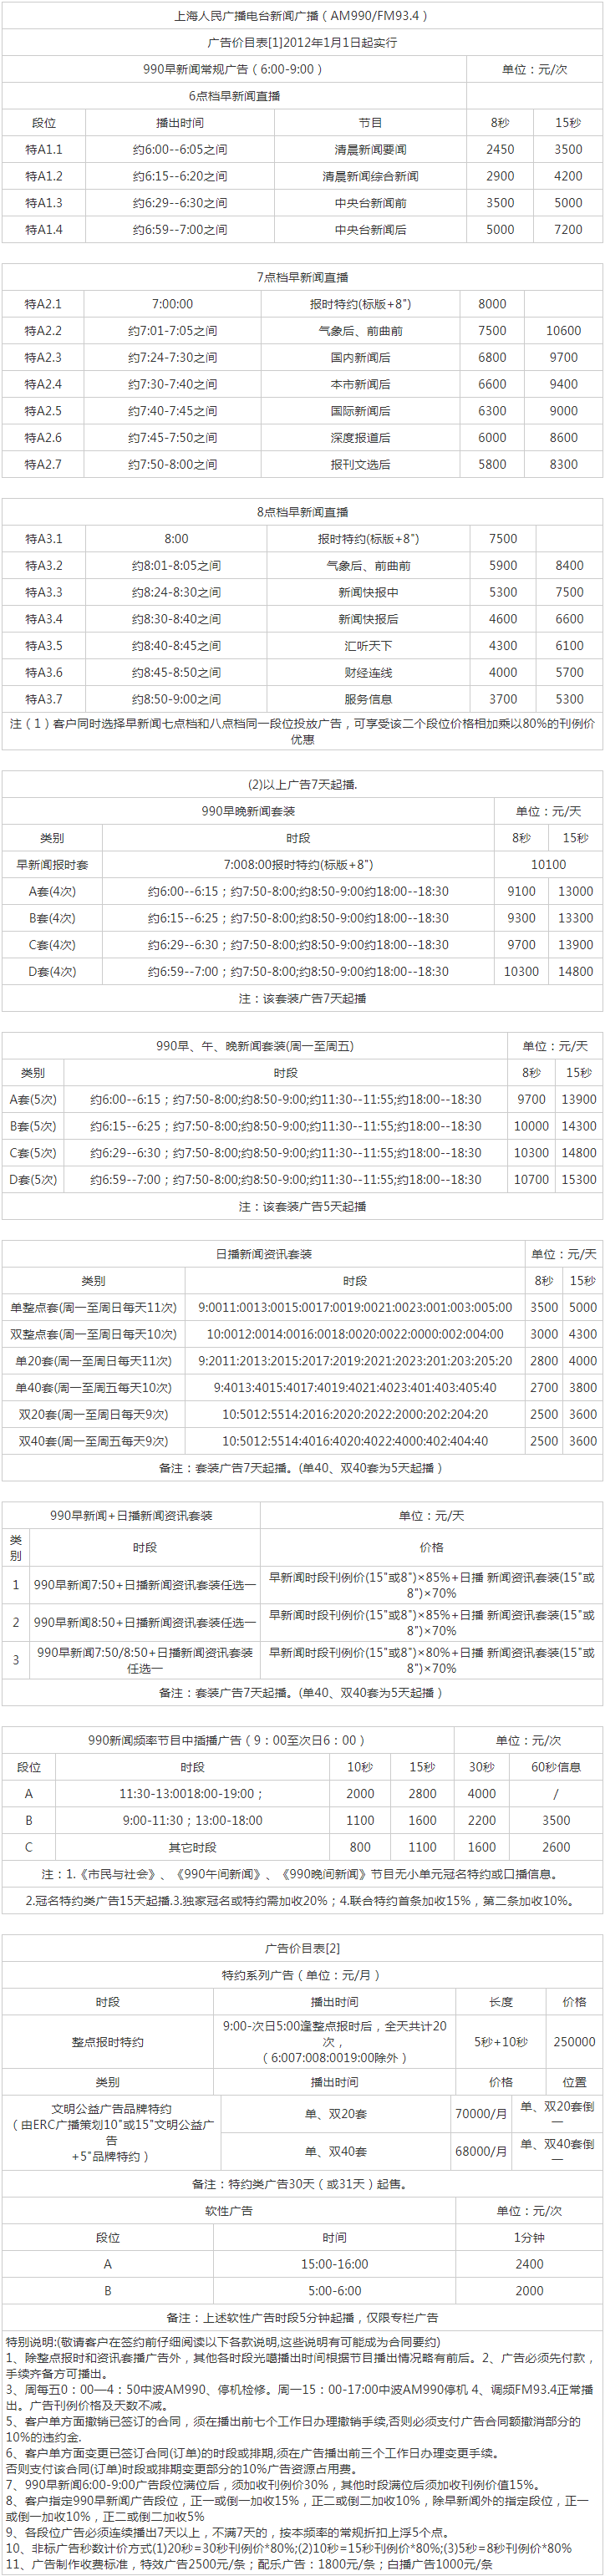Select the 10100 price for 早新闻报时套
This screenshot has height=2576, width=605.
548,865
